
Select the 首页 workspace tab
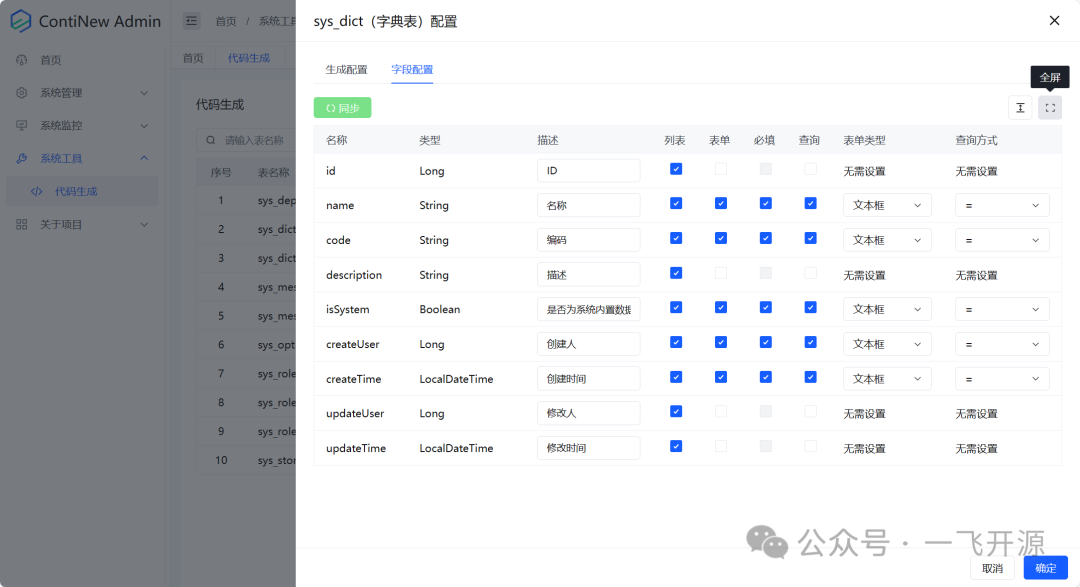[x=193, y=57]
